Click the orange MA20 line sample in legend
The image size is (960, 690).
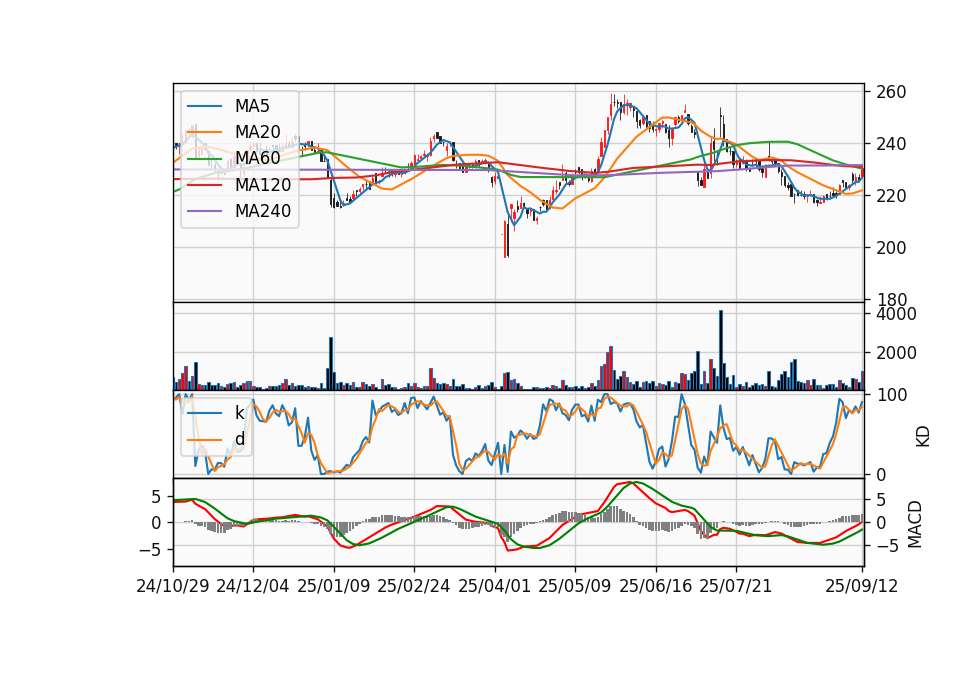tap(204, 132)
